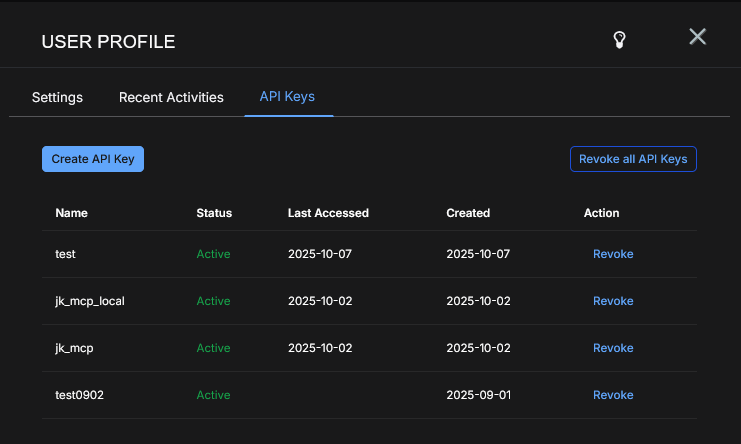The height and width of the screenshot is (444, 741).
Task: Click the Name column header
Action: point(71,213)
